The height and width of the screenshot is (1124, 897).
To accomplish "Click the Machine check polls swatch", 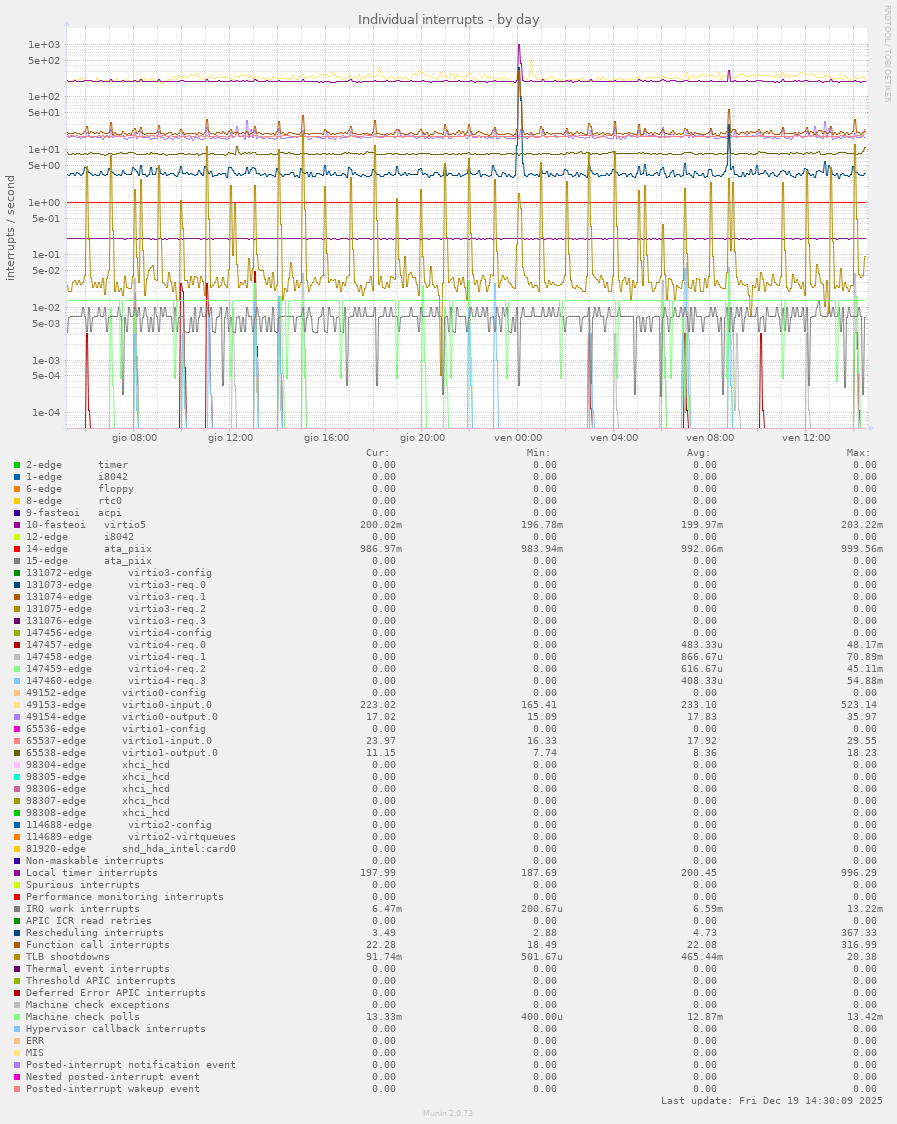I will pyautogui.click(x=17, y=1017).
